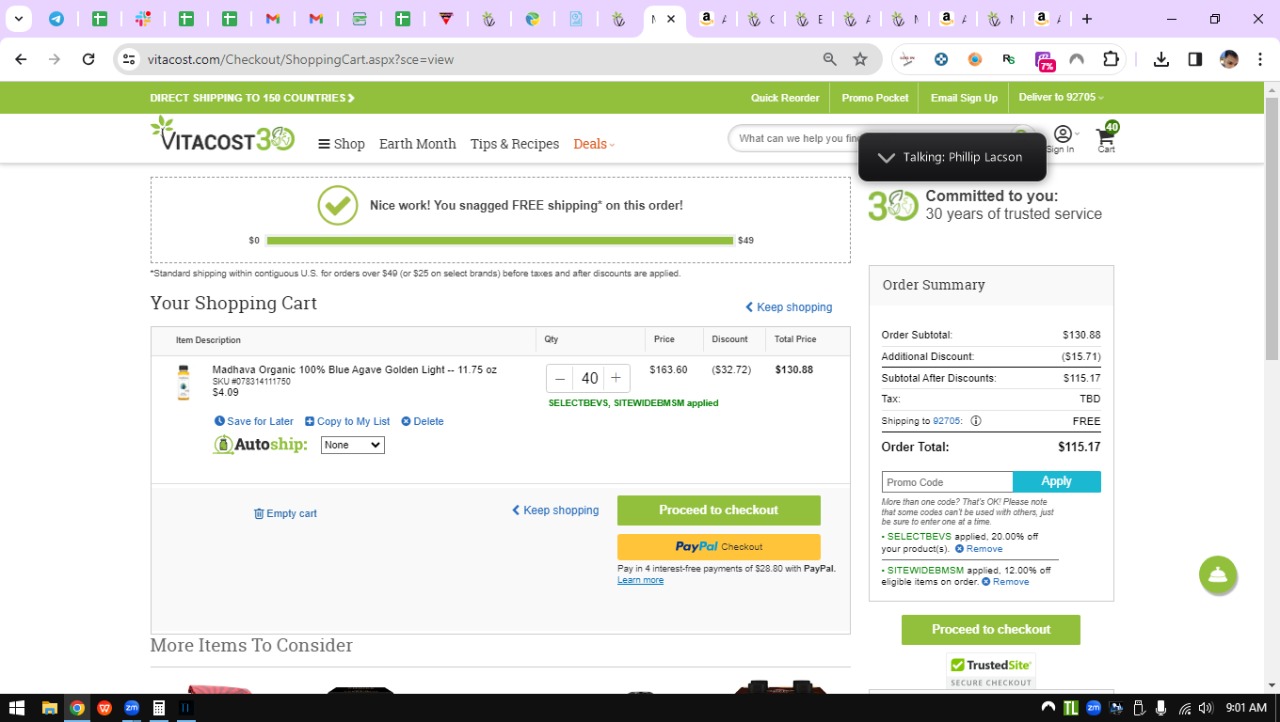This screenshot has height=722, width=1280.
Task: Open the Cart icon with 40 items
Action: pos(1107,137)
